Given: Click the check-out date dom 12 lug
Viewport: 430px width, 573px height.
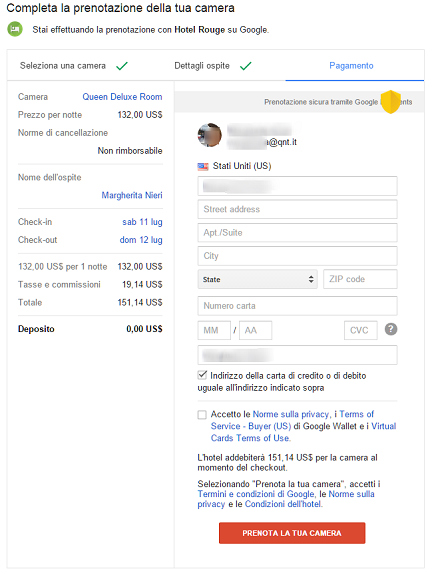Looking at the screenshot, I should tap(141, 240).
